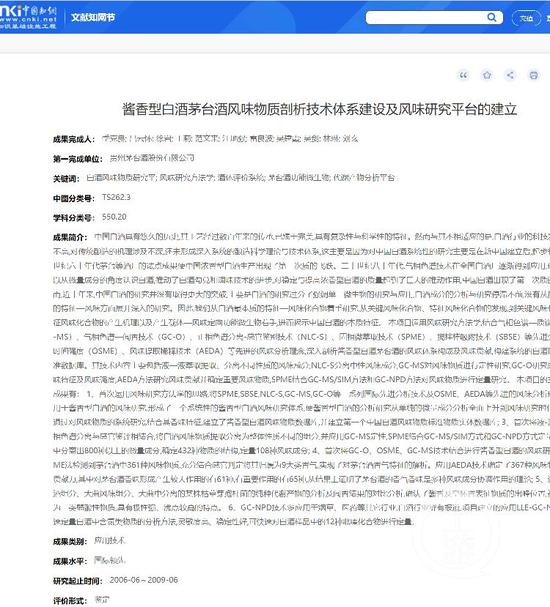Open keyword 茅台酒功能微生物
550x607 pixels.
point(299,178)
